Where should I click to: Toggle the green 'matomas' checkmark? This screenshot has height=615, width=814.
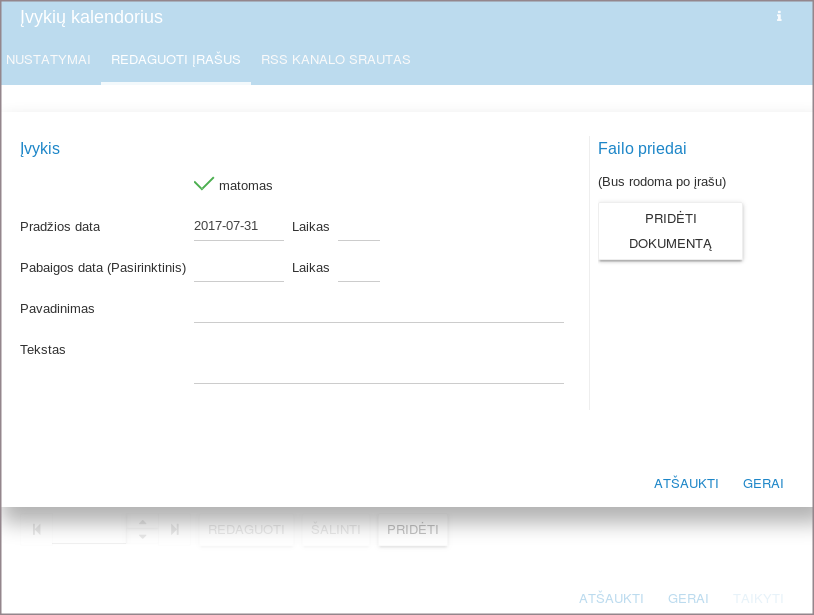[204, 185]
